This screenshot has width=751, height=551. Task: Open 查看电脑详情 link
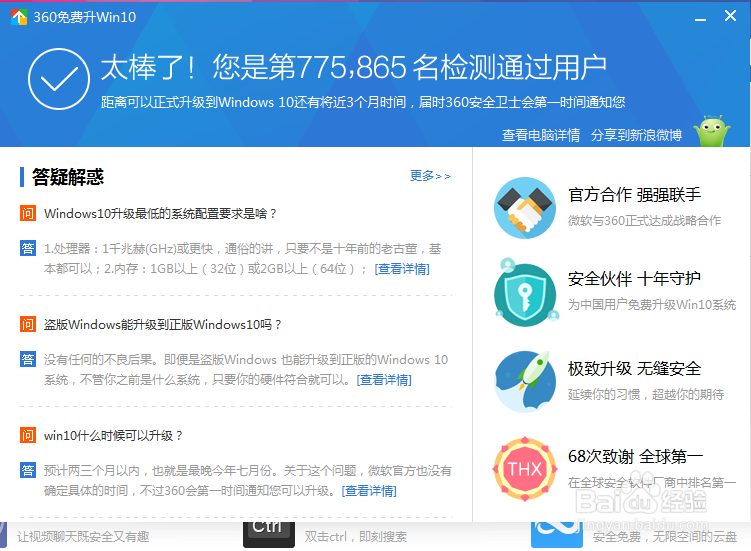pyautogui.click(x=540, y=135)
